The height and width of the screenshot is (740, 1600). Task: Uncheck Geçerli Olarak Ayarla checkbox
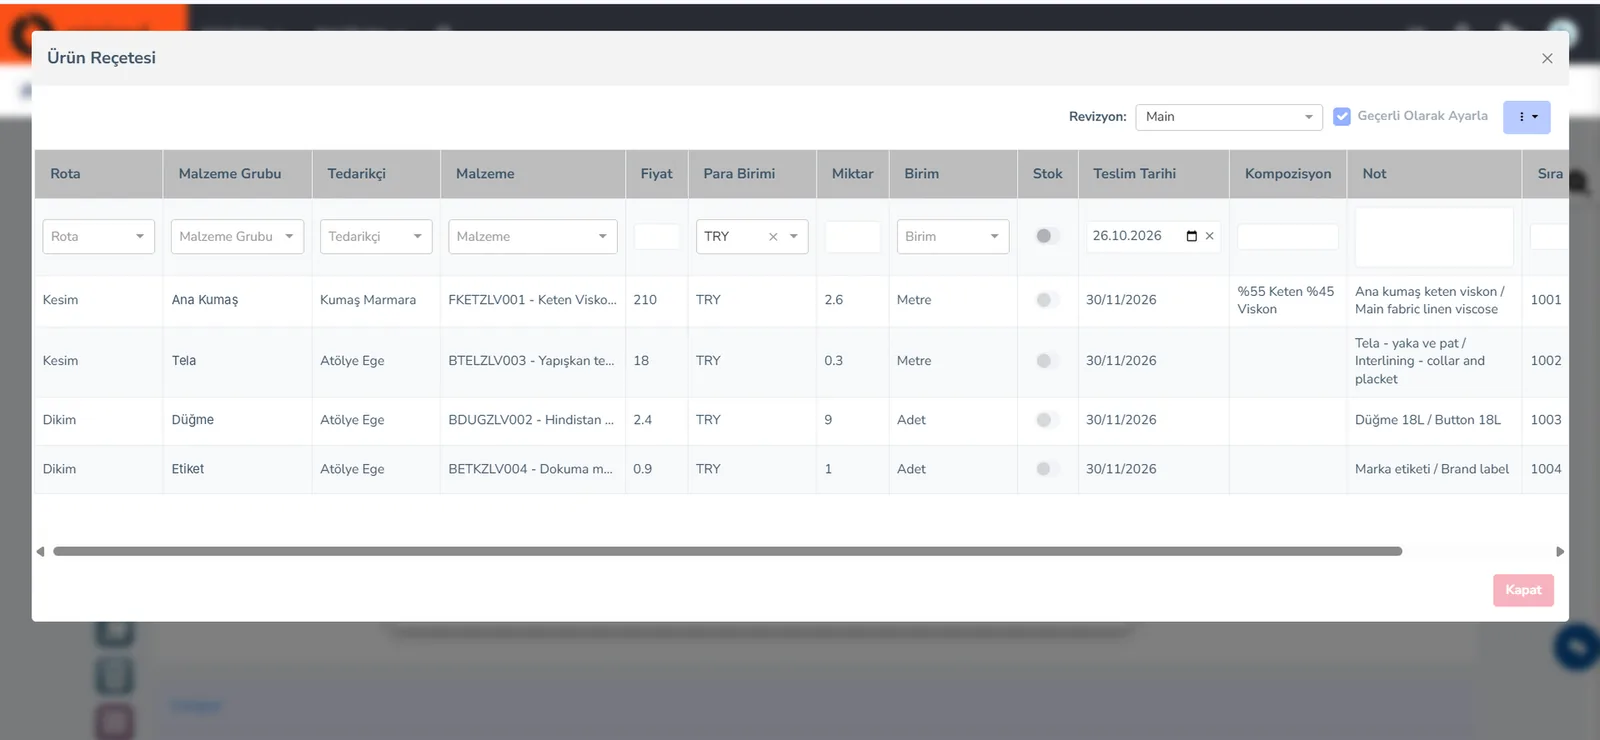point(1342,117)
